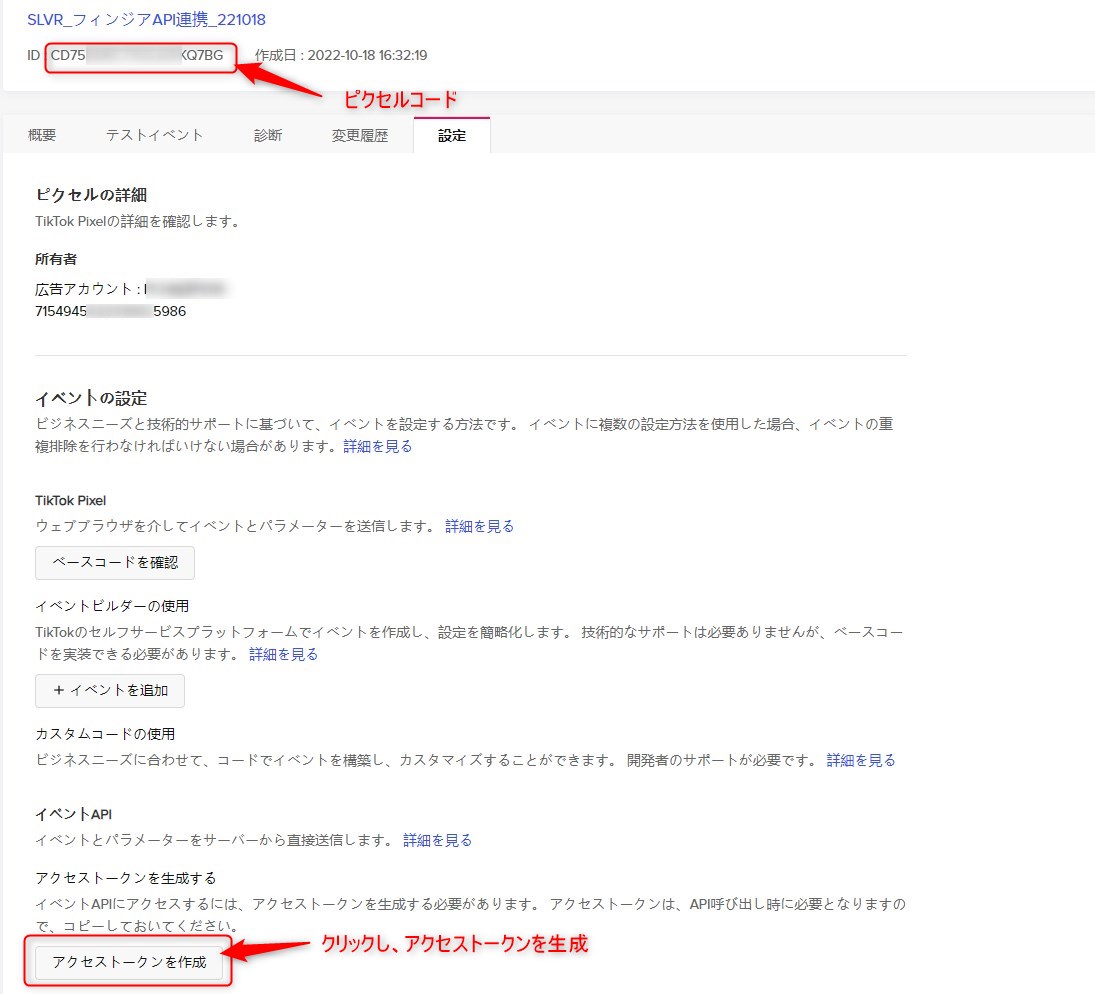Click the アクセストークンを作成 button
The height and width of the screenshot is (994, 1095).
129,962
